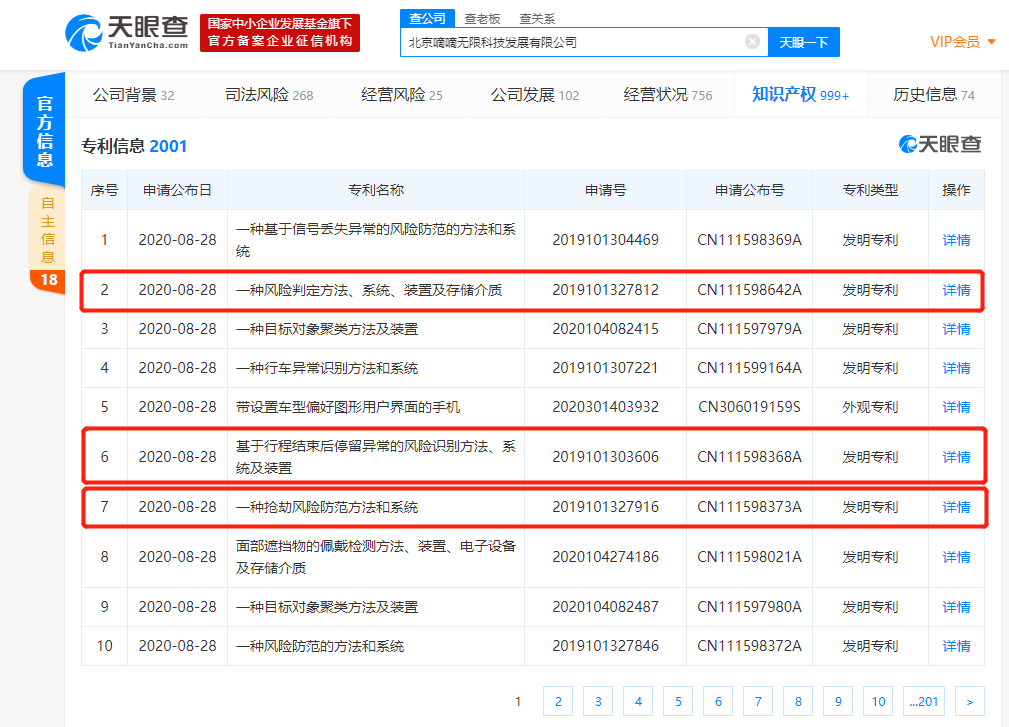Open 详情 link for patent row 2

(956, 290)
